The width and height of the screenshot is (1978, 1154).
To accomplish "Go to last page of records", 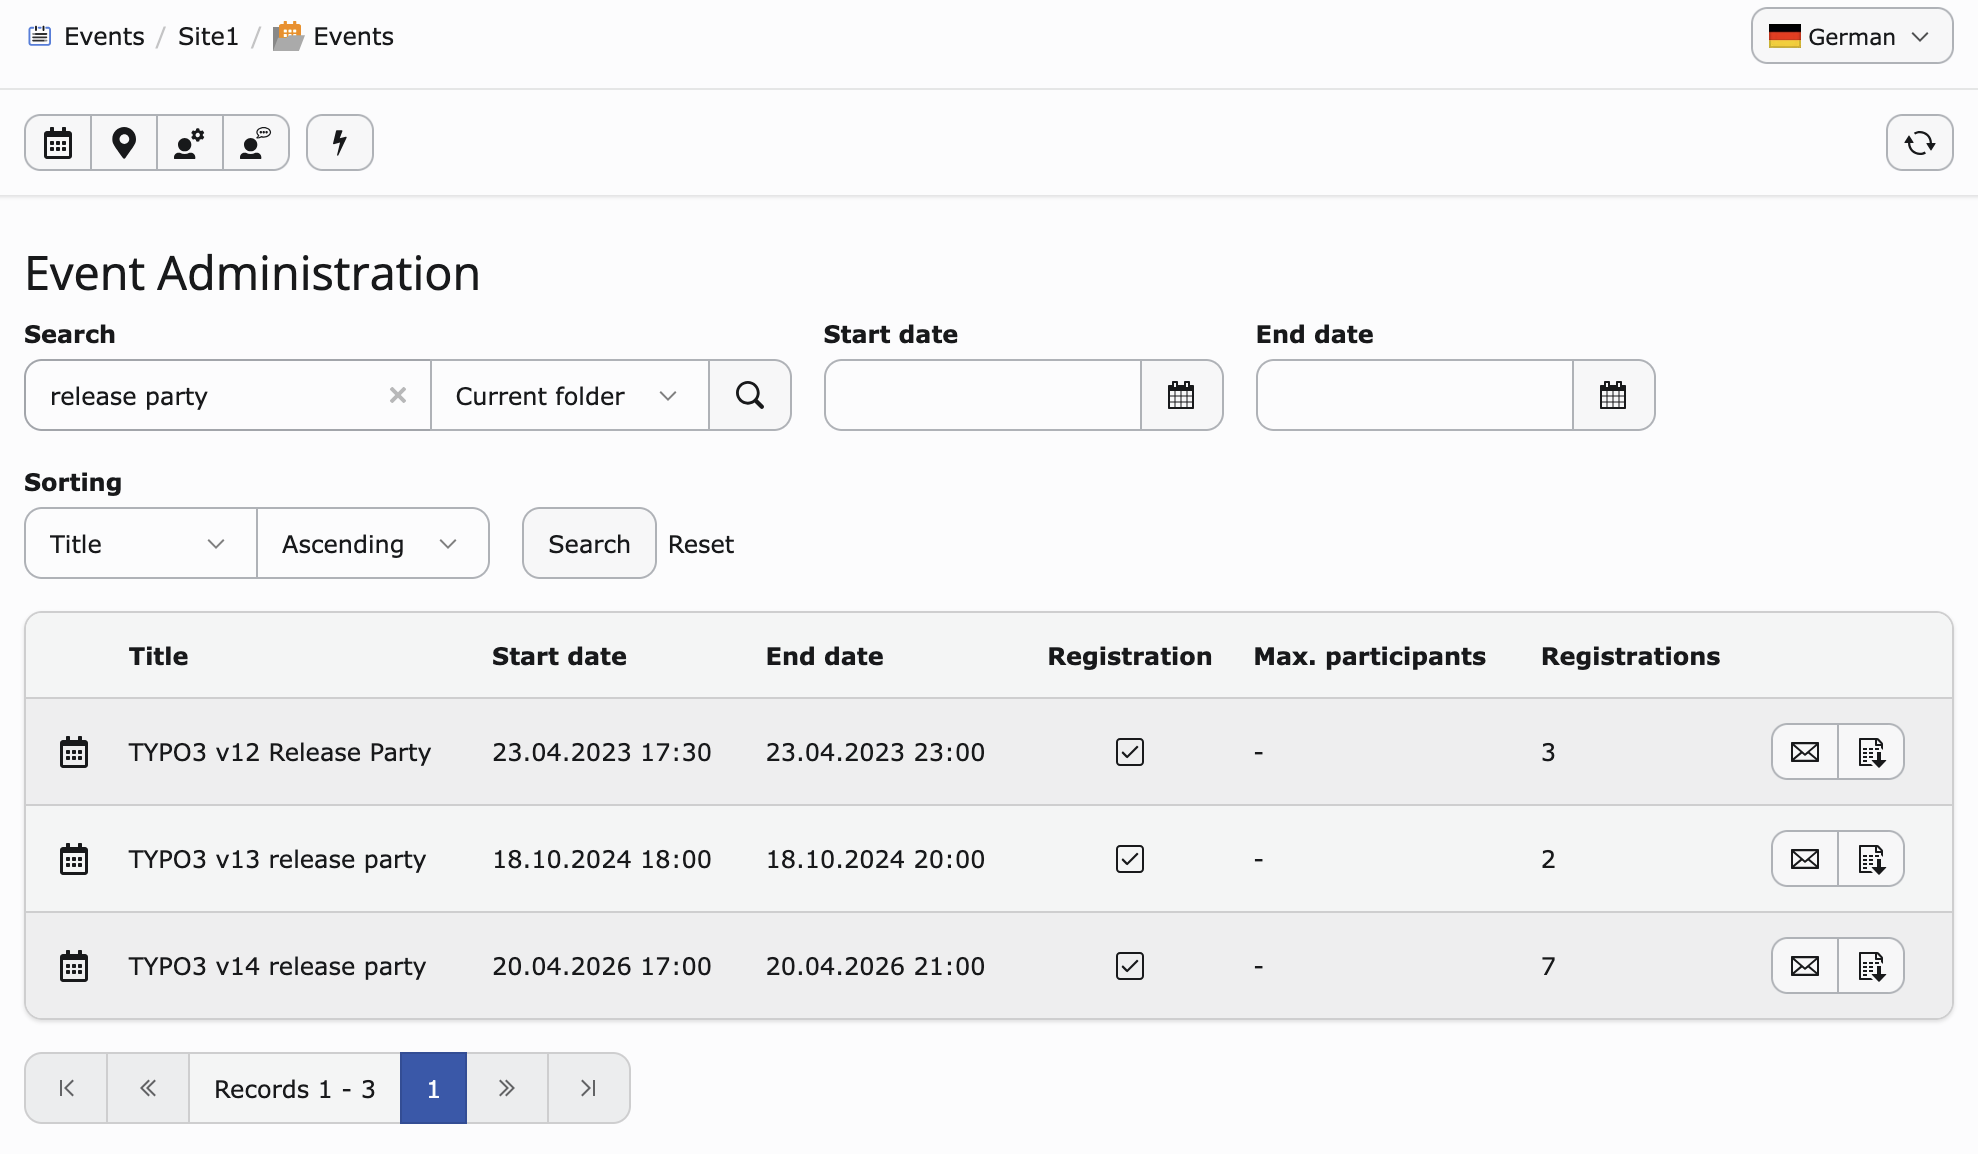I will tap(589, 1088).
